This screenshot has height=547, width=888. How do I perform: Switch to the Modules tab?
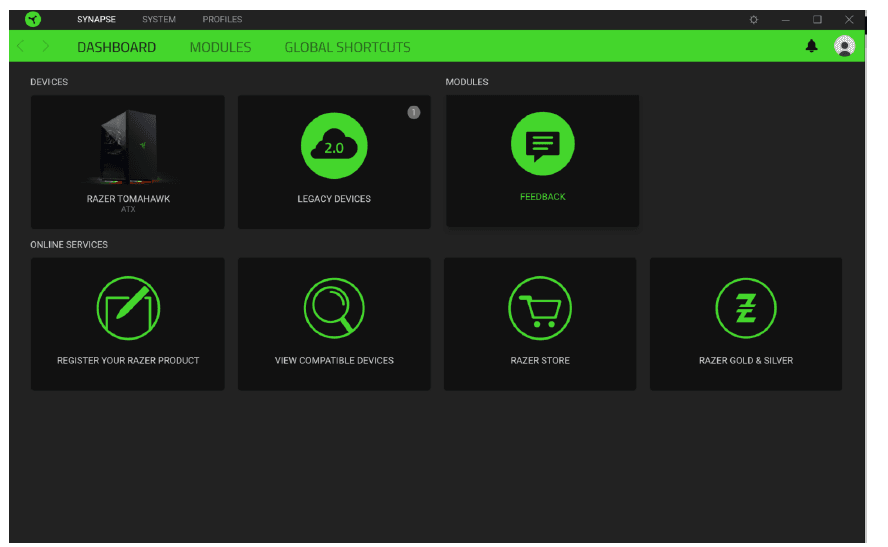click(x=220, y=47)
